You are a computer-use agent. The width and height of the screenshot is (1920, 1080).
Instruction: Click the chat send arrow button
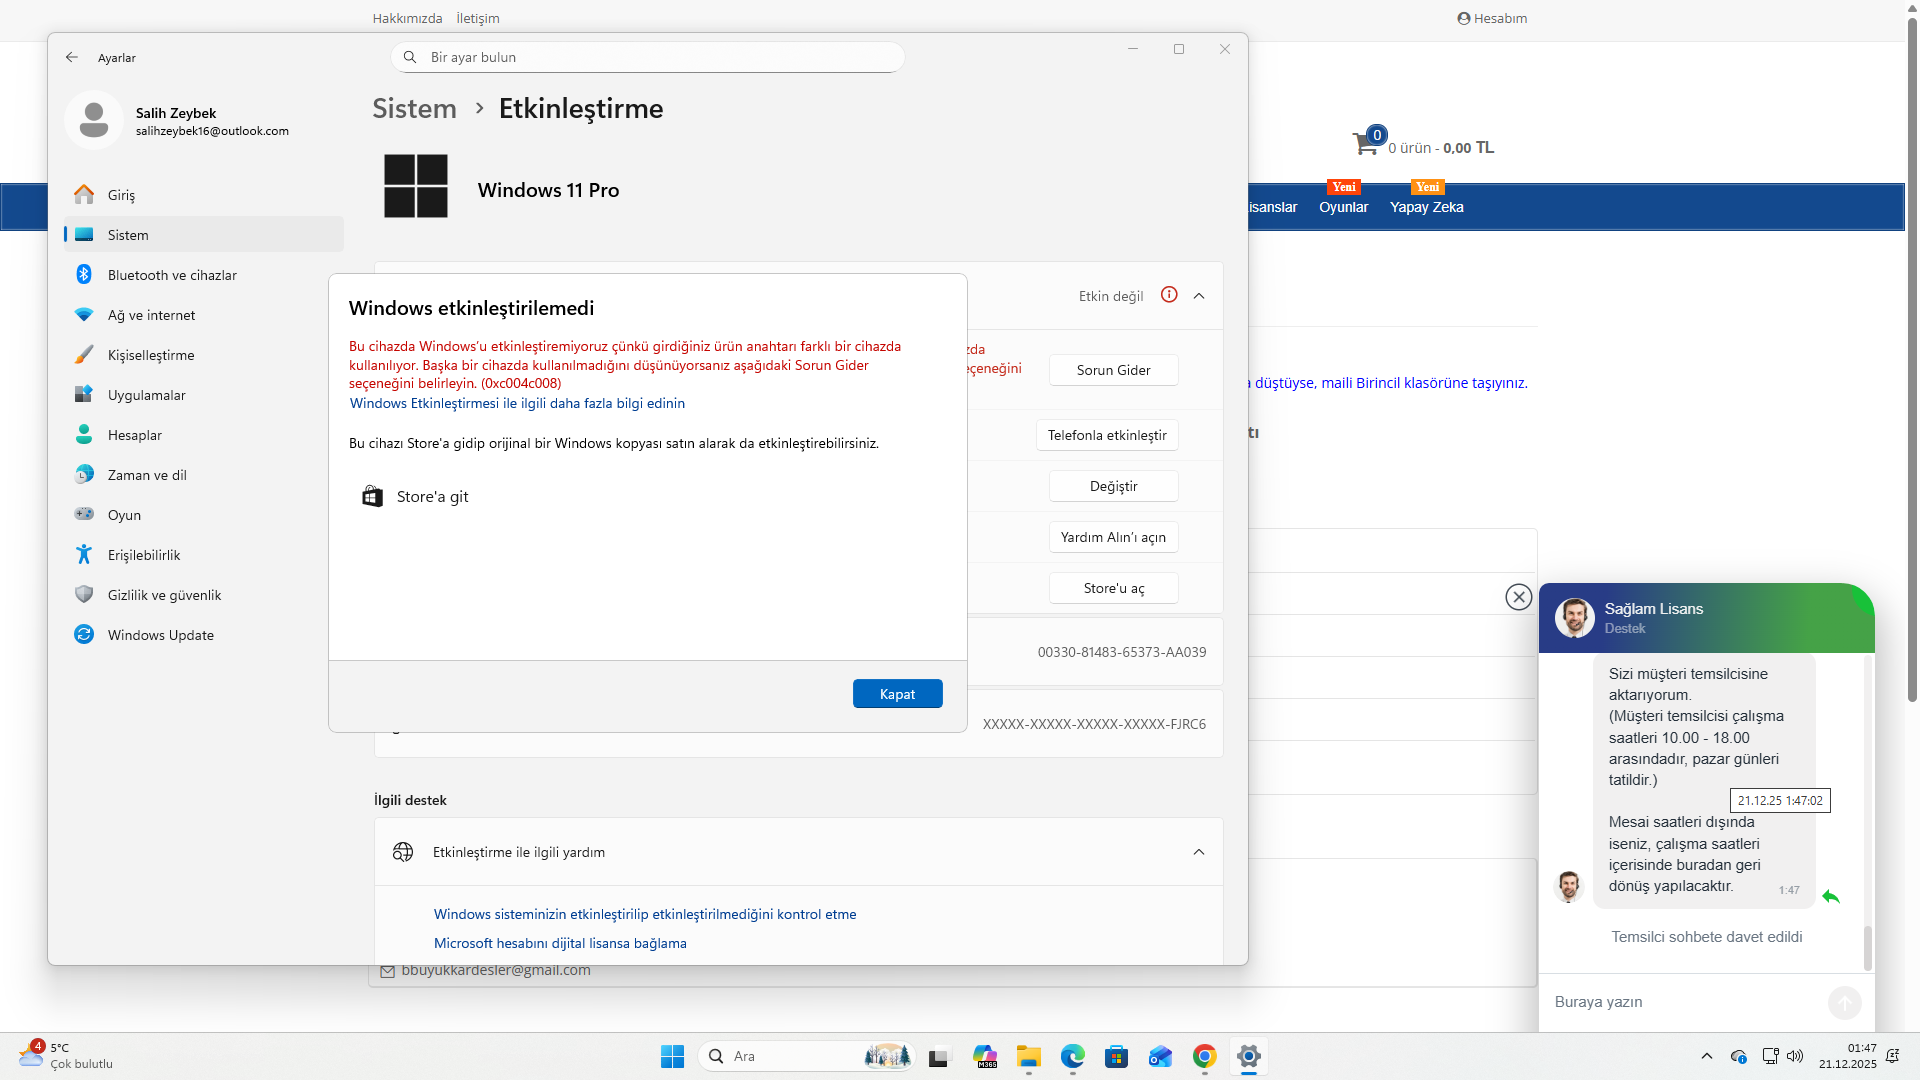pos(1845,1002)
